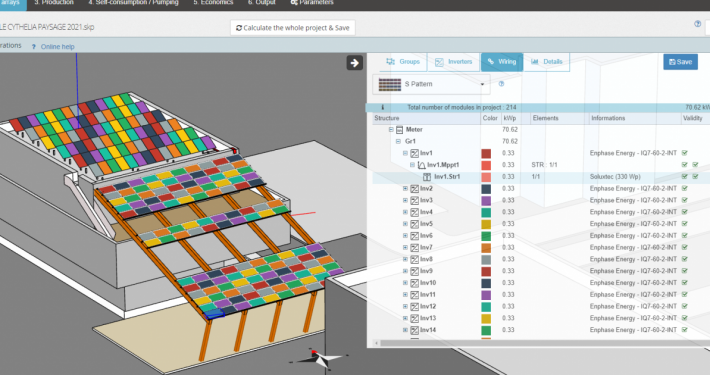
Task: Toggle the validity checkmark for Inv7
Action: [x=685, y=247]
